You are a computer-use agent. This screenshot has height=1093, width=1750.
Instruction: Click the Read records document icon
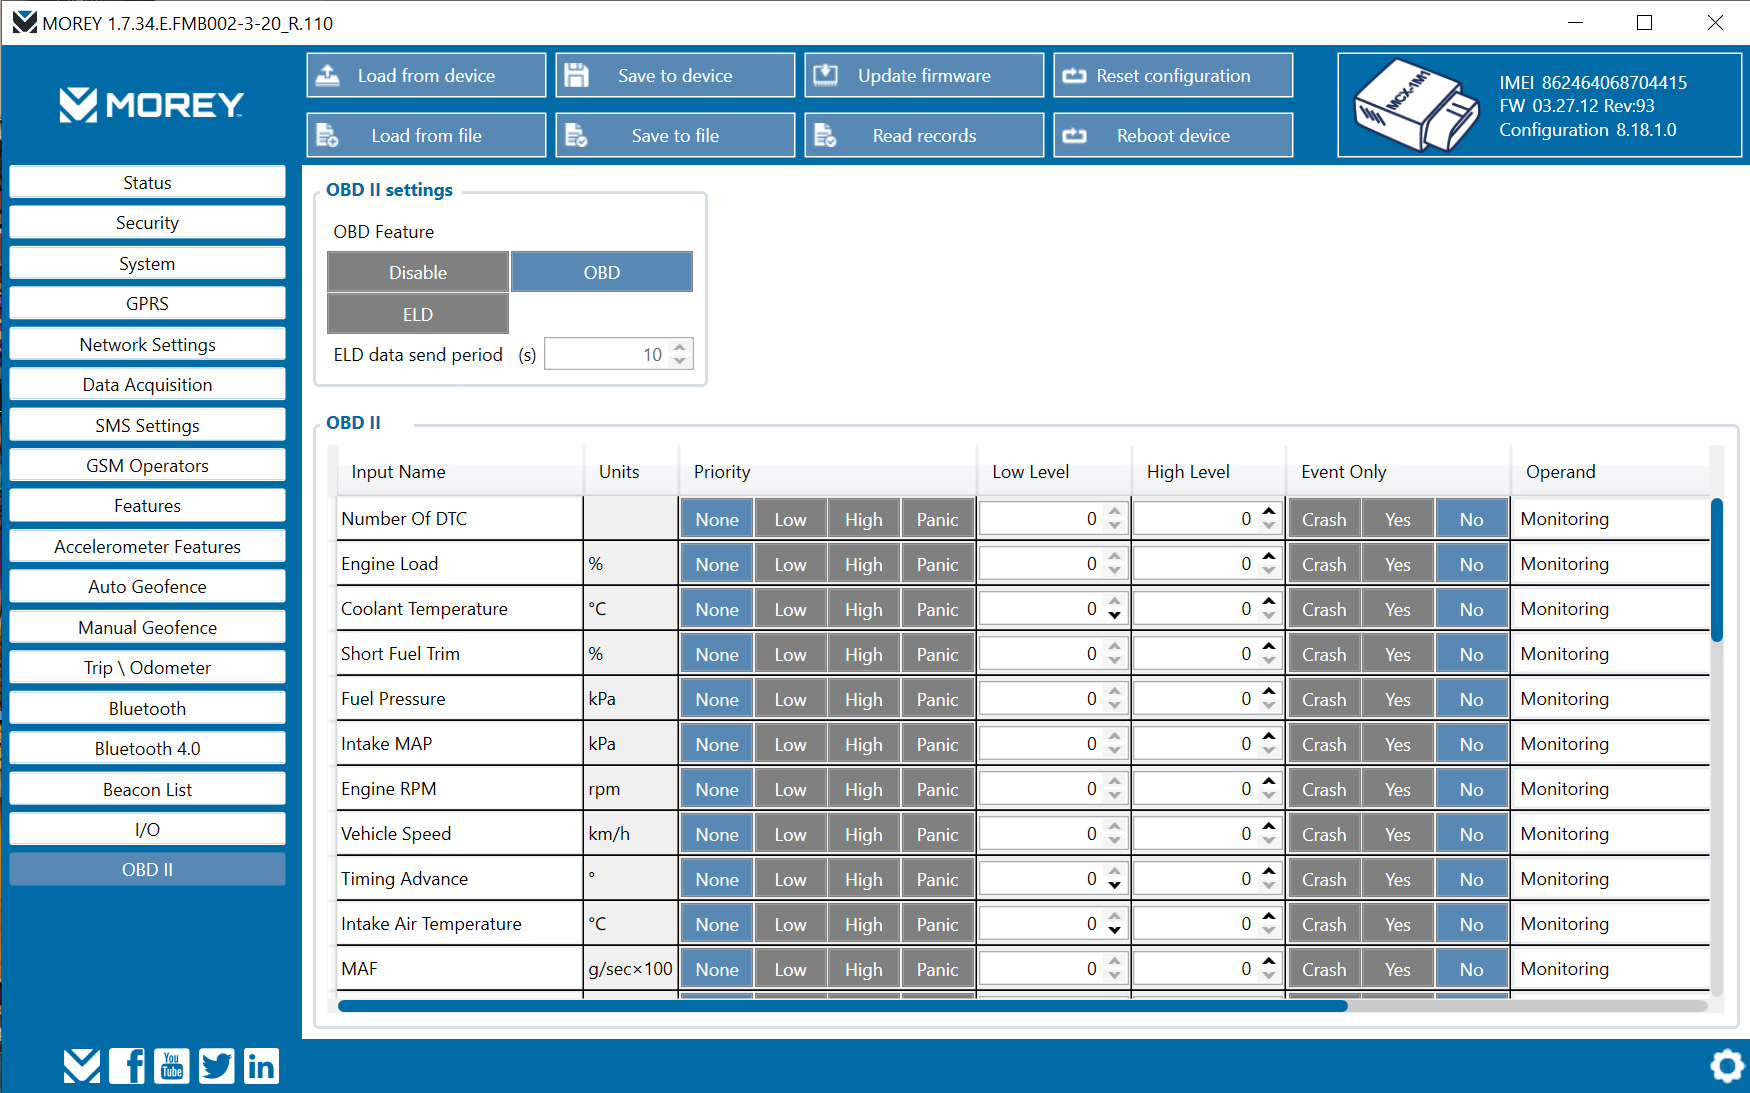pos(826,135)
